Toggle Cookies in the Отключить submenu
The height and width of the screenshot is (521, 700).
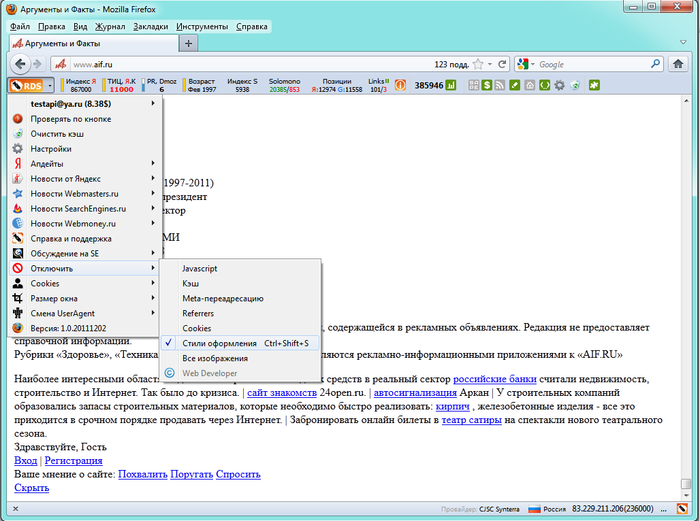[240, 328]
